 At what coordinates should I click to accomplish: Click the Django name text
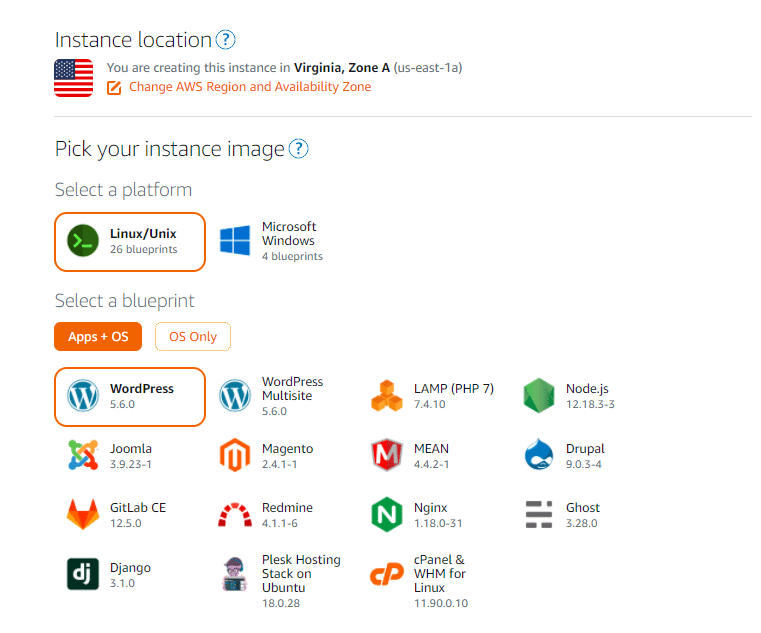click(131, 568)
